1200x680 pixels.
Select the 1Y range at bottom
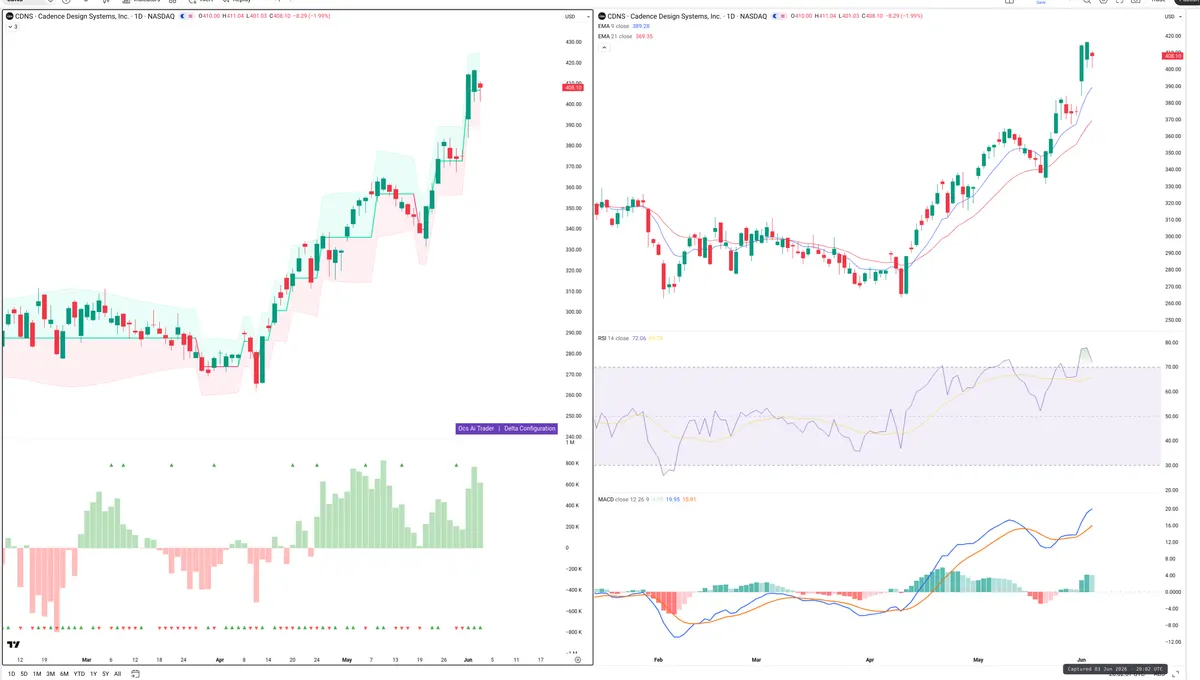tap(93, 674)
